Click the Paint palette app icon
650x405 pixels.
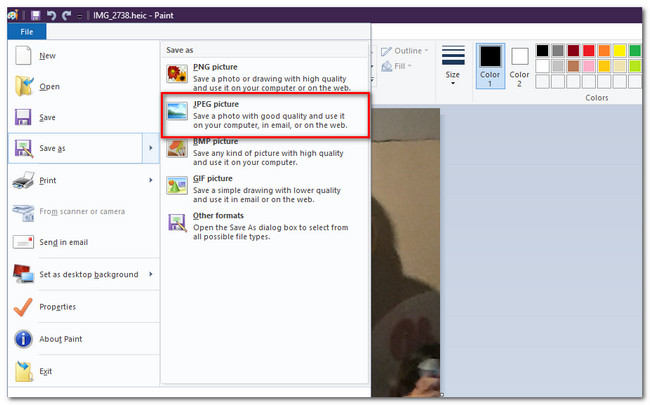pos(12,15)
